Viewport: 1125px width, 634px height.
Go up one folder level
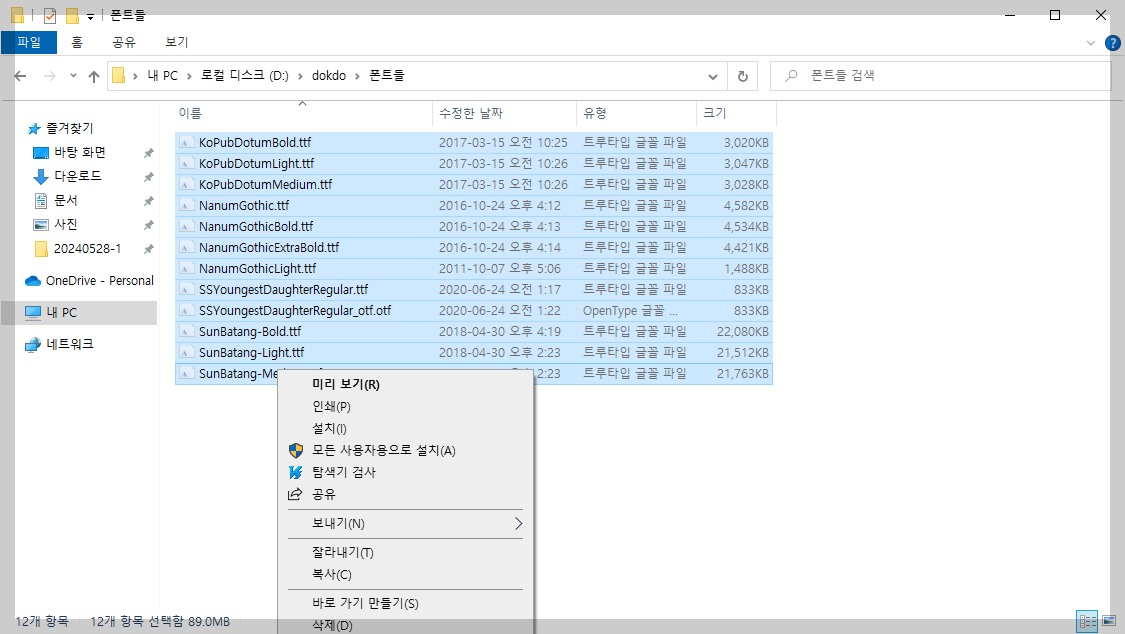tap(94, 76)
